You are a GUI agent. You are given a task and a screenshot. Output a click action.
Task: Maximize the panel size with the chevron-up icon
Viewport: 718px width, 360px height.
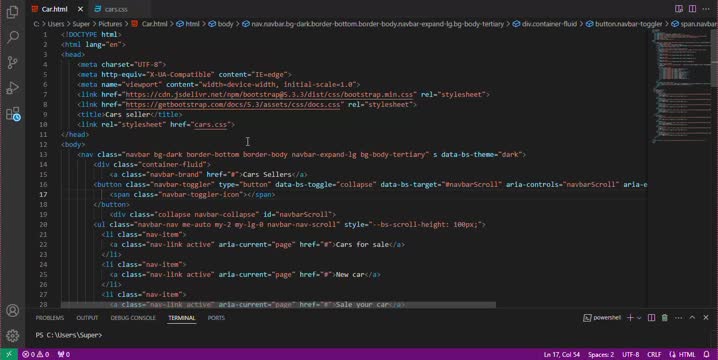click(x=692, y=317)
